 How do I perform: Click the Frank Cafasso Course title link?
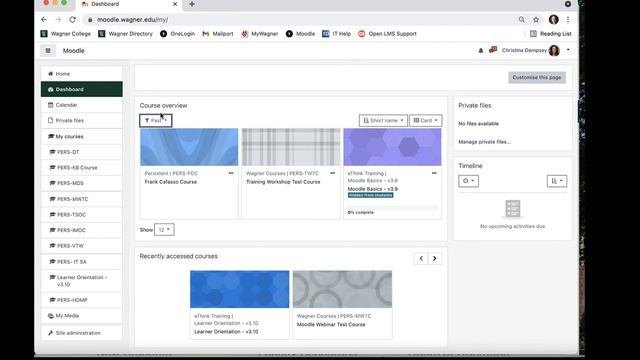[171, 182]
